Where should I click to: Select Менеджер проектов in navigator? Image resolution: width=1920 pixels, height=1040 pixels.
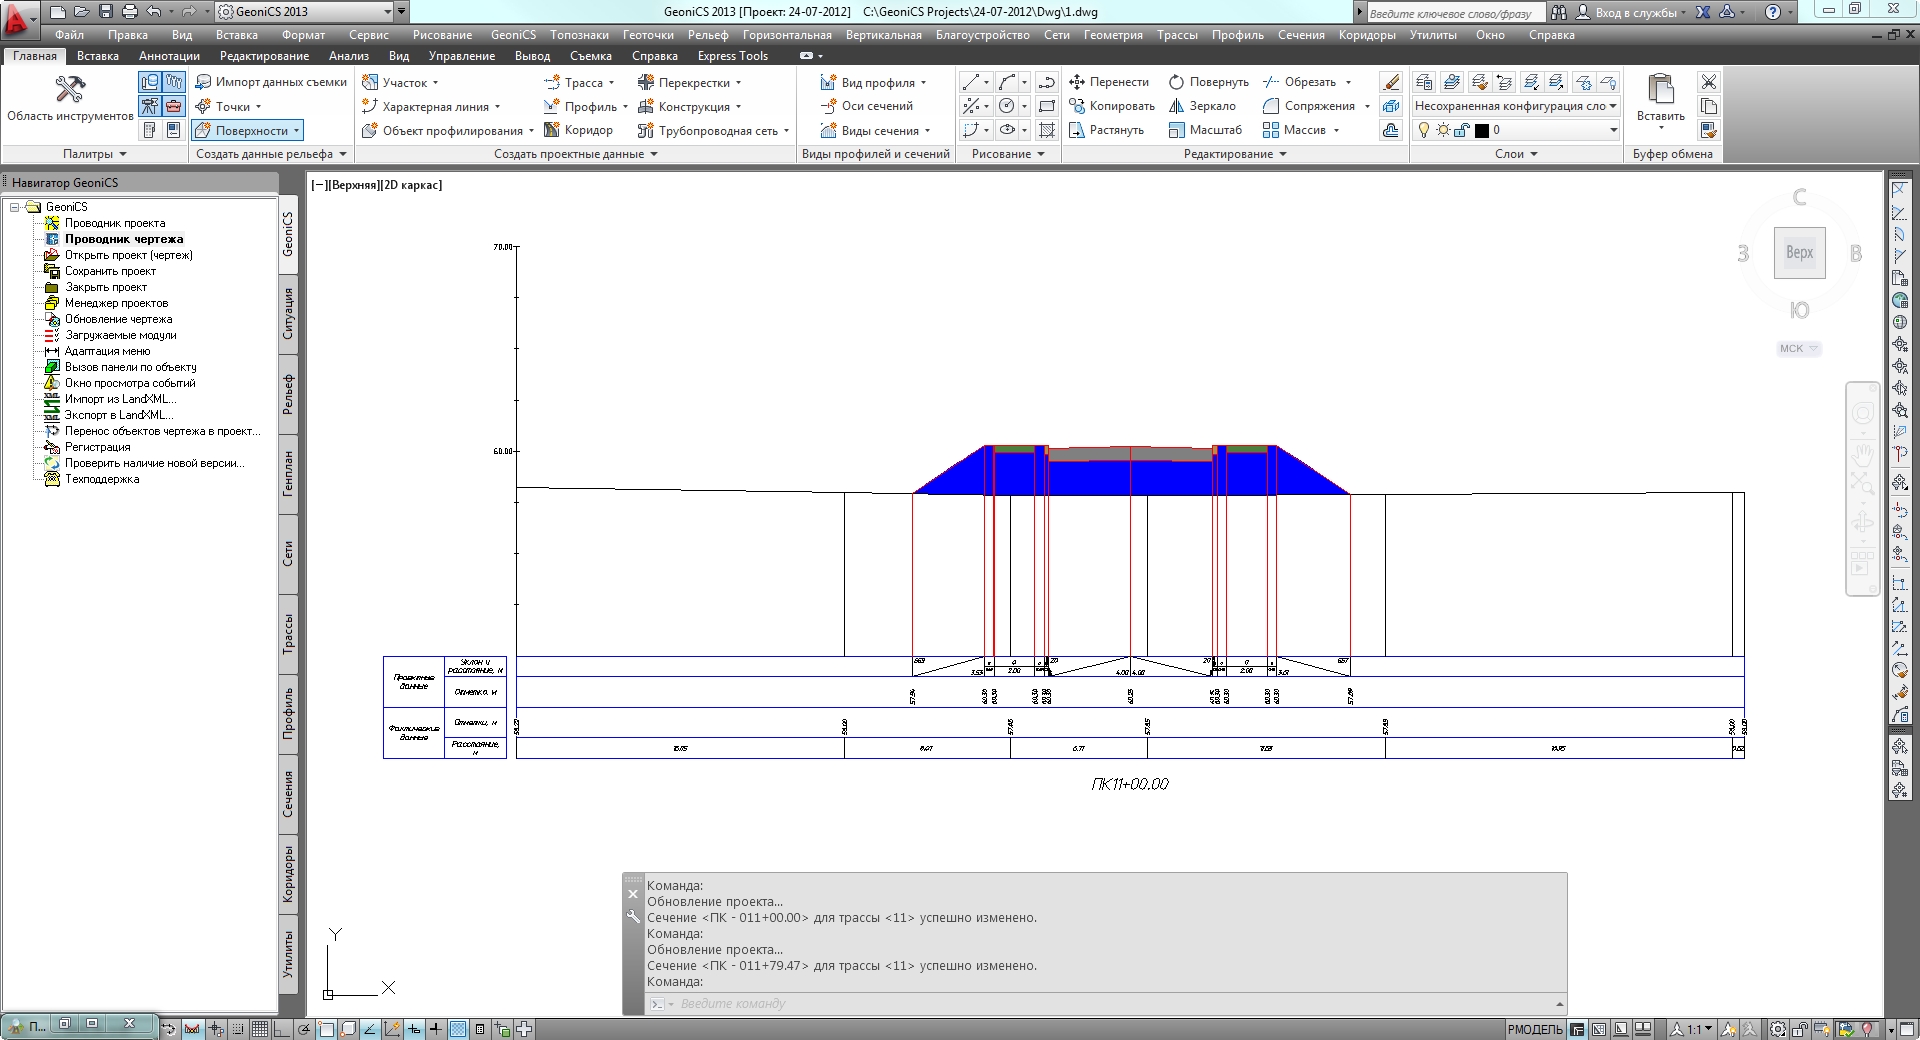click(x=116, y=303)
